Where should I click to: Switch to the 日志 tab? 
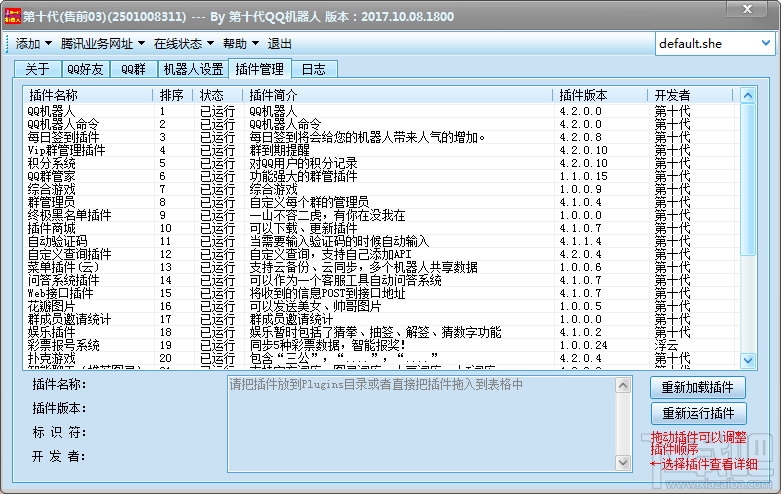314,69
